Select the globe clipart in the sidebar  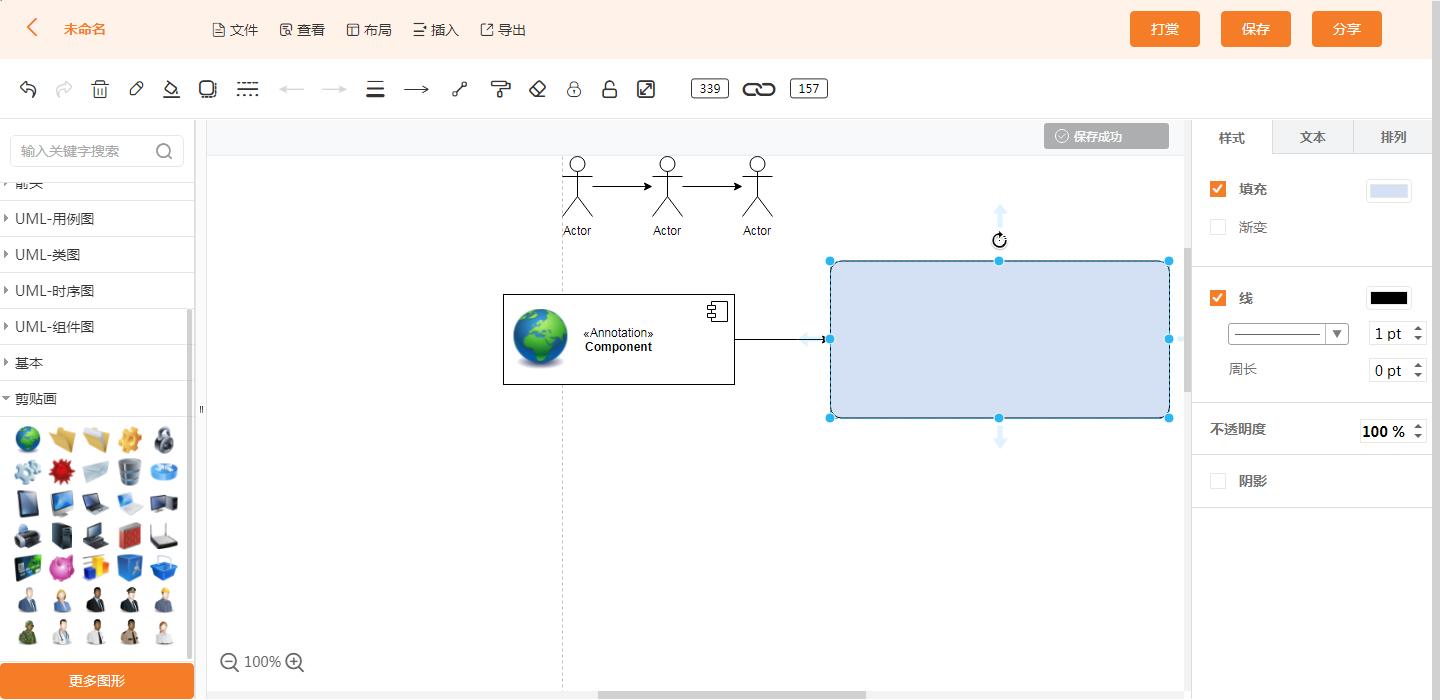(27, 439)
